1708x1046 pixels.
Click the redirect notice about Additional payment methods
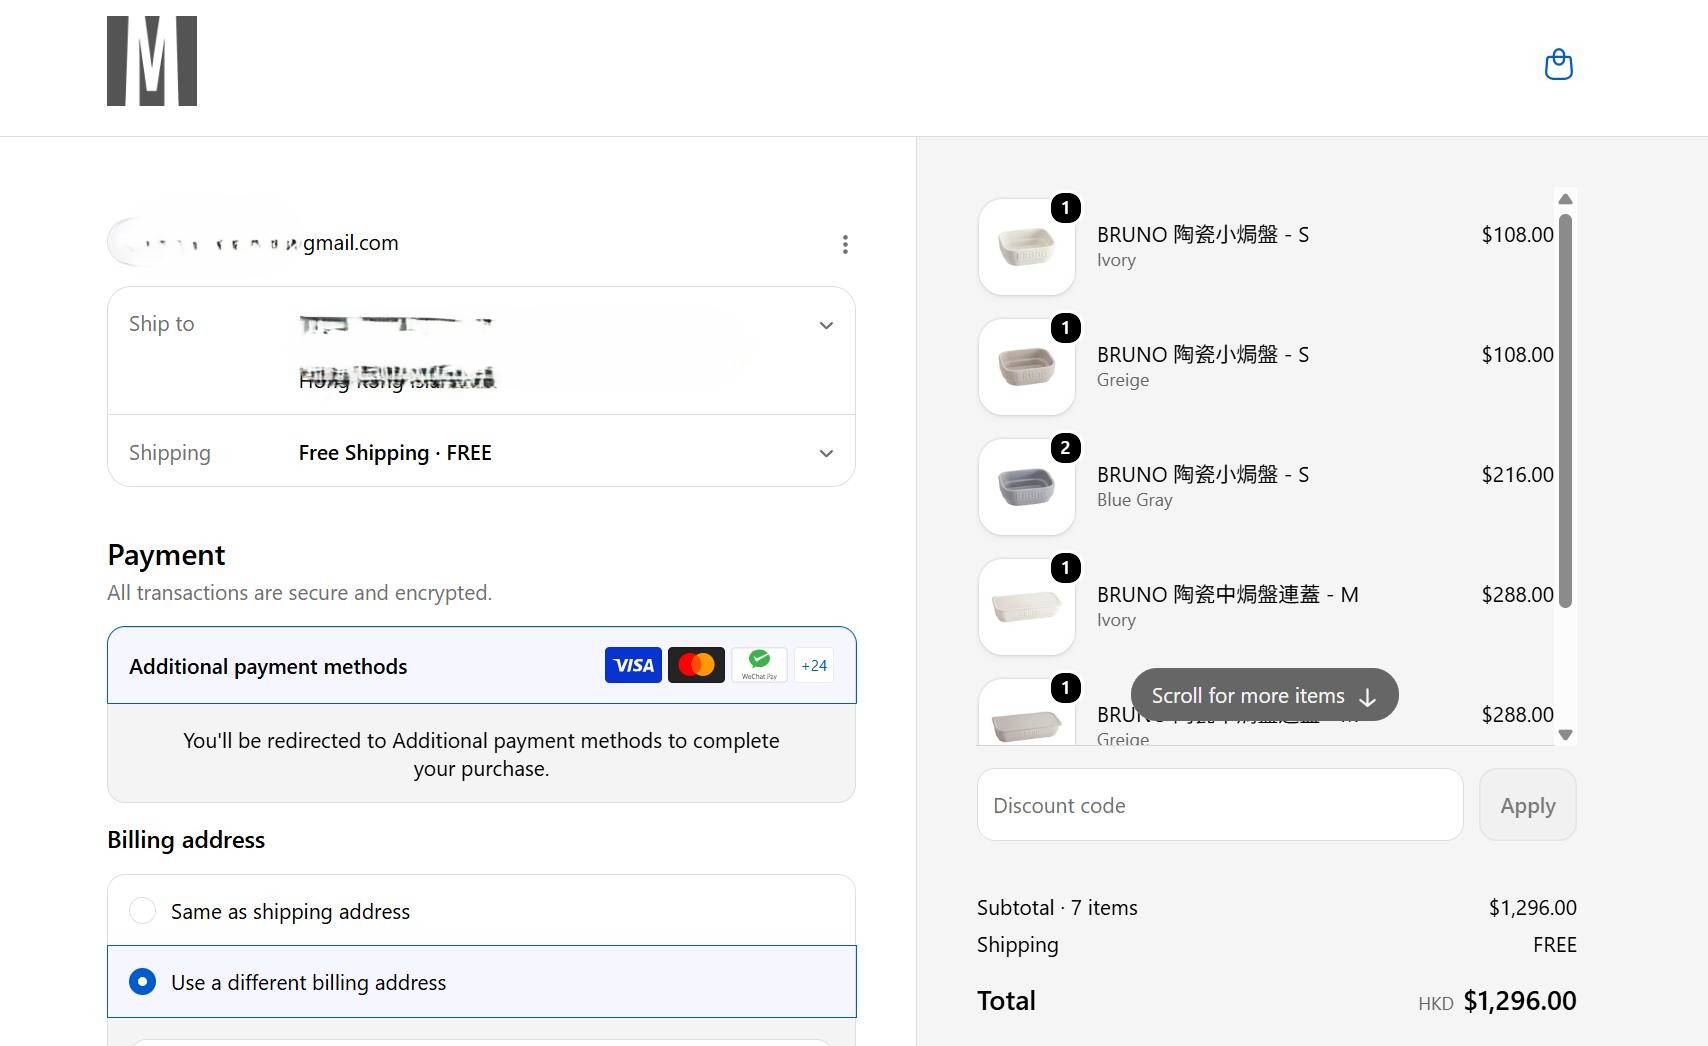[481, 754]
